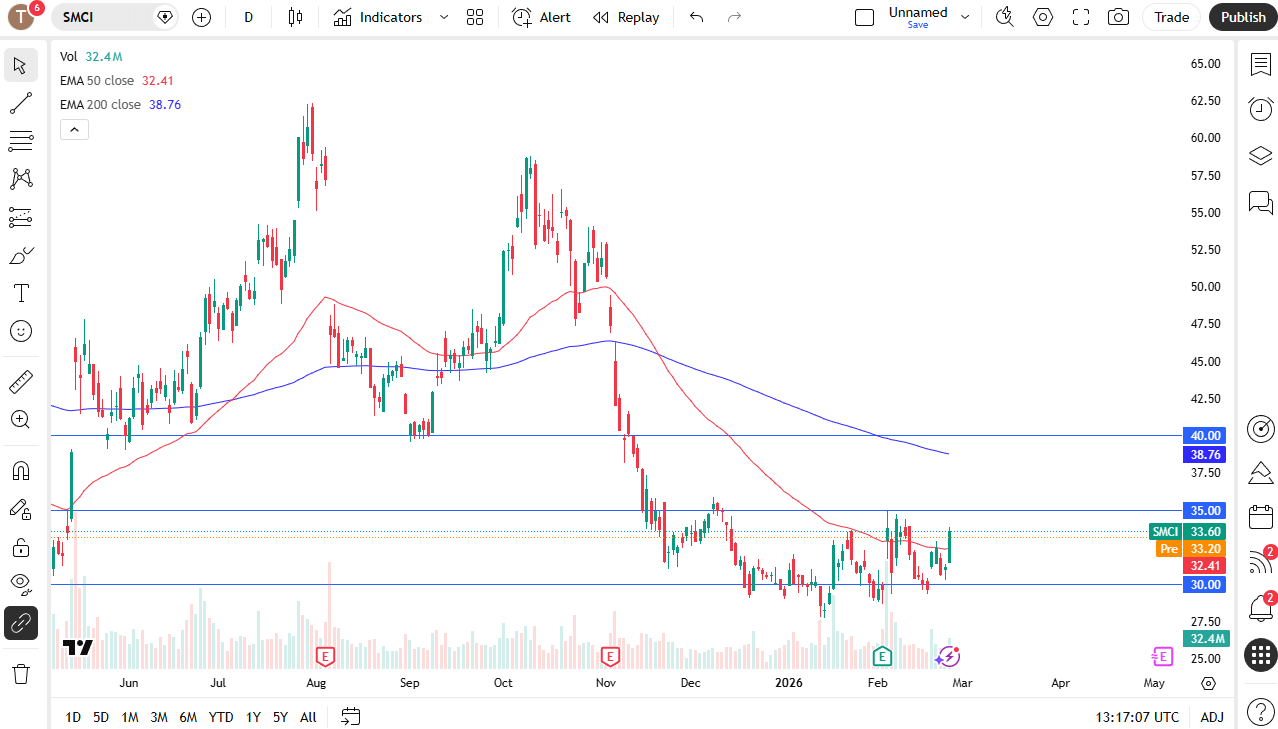Toggle magnet mode for drawings
This screenshot has width=1278, height=729.
click(x=20, y=470)
